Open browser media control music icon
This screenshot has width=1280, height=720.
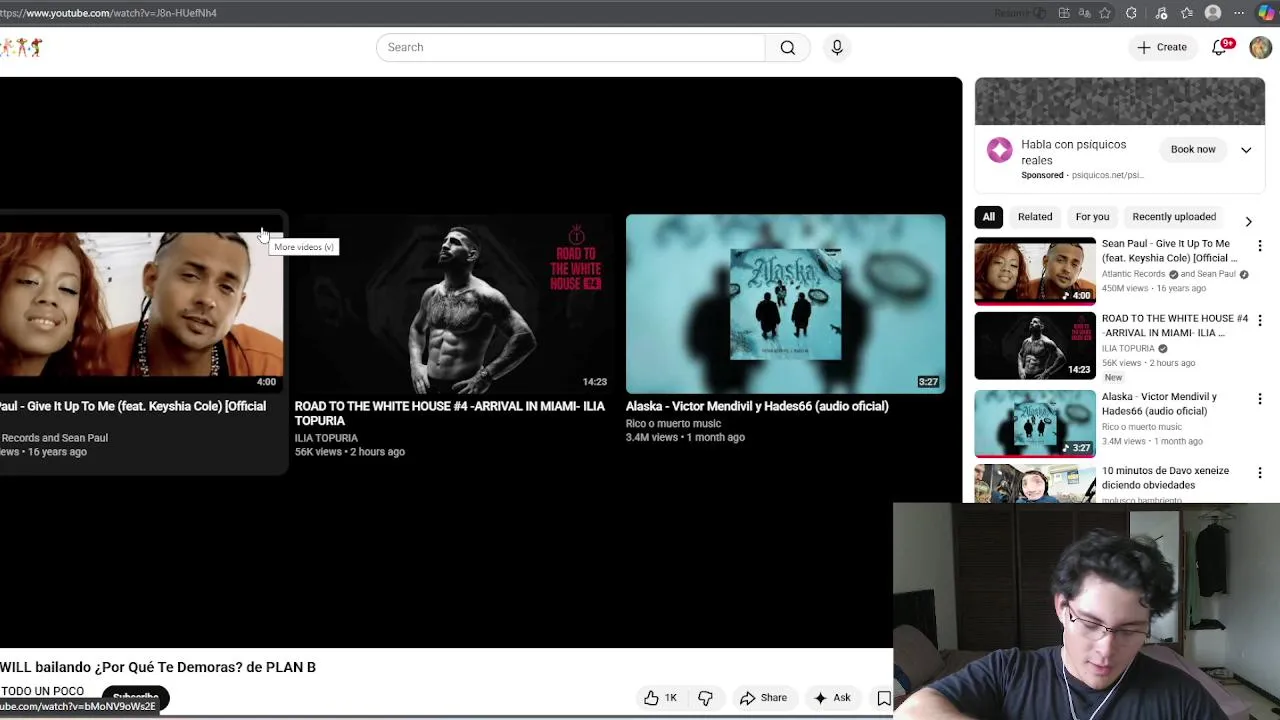point(1161,13)
